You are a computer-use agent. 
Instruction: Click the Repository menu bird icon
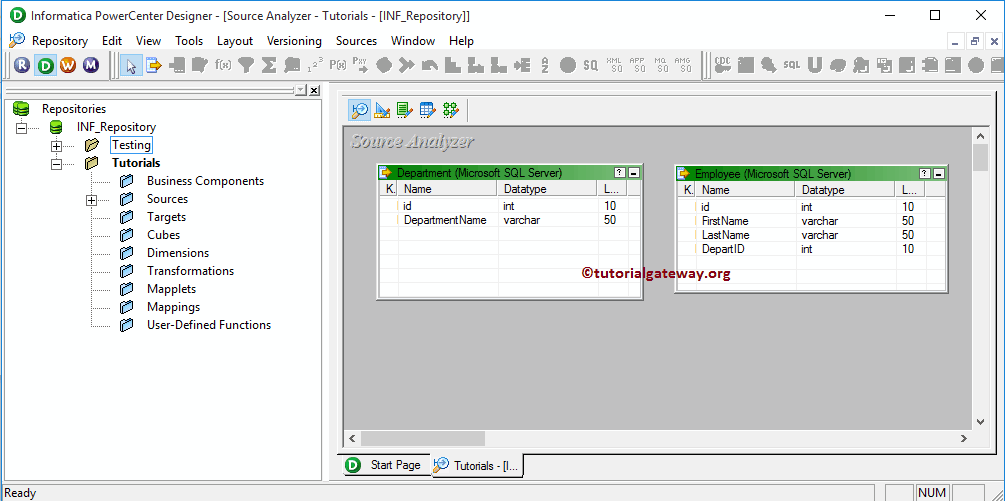tap(17, 40)
